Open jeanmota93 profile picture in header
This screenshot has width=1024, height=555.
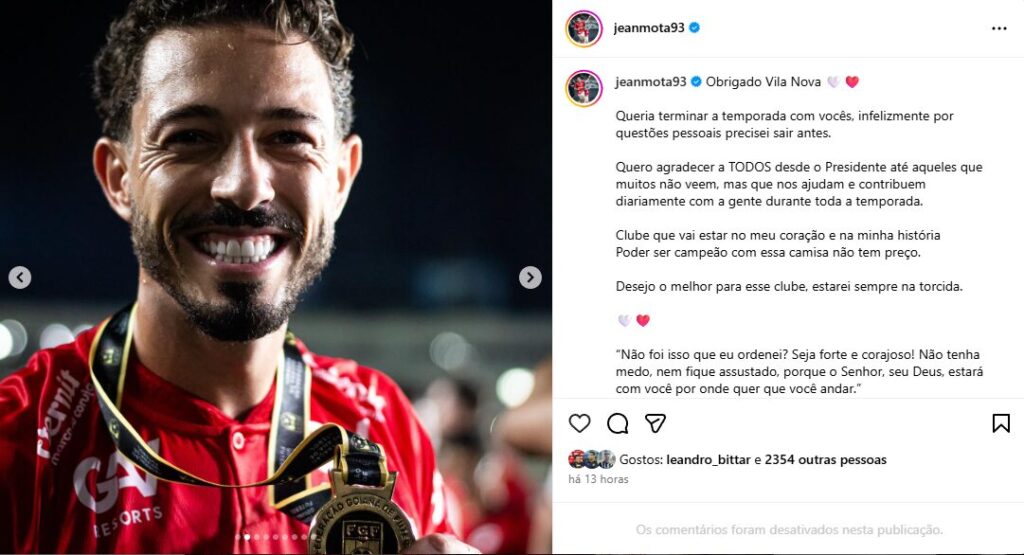click(584, 29)
